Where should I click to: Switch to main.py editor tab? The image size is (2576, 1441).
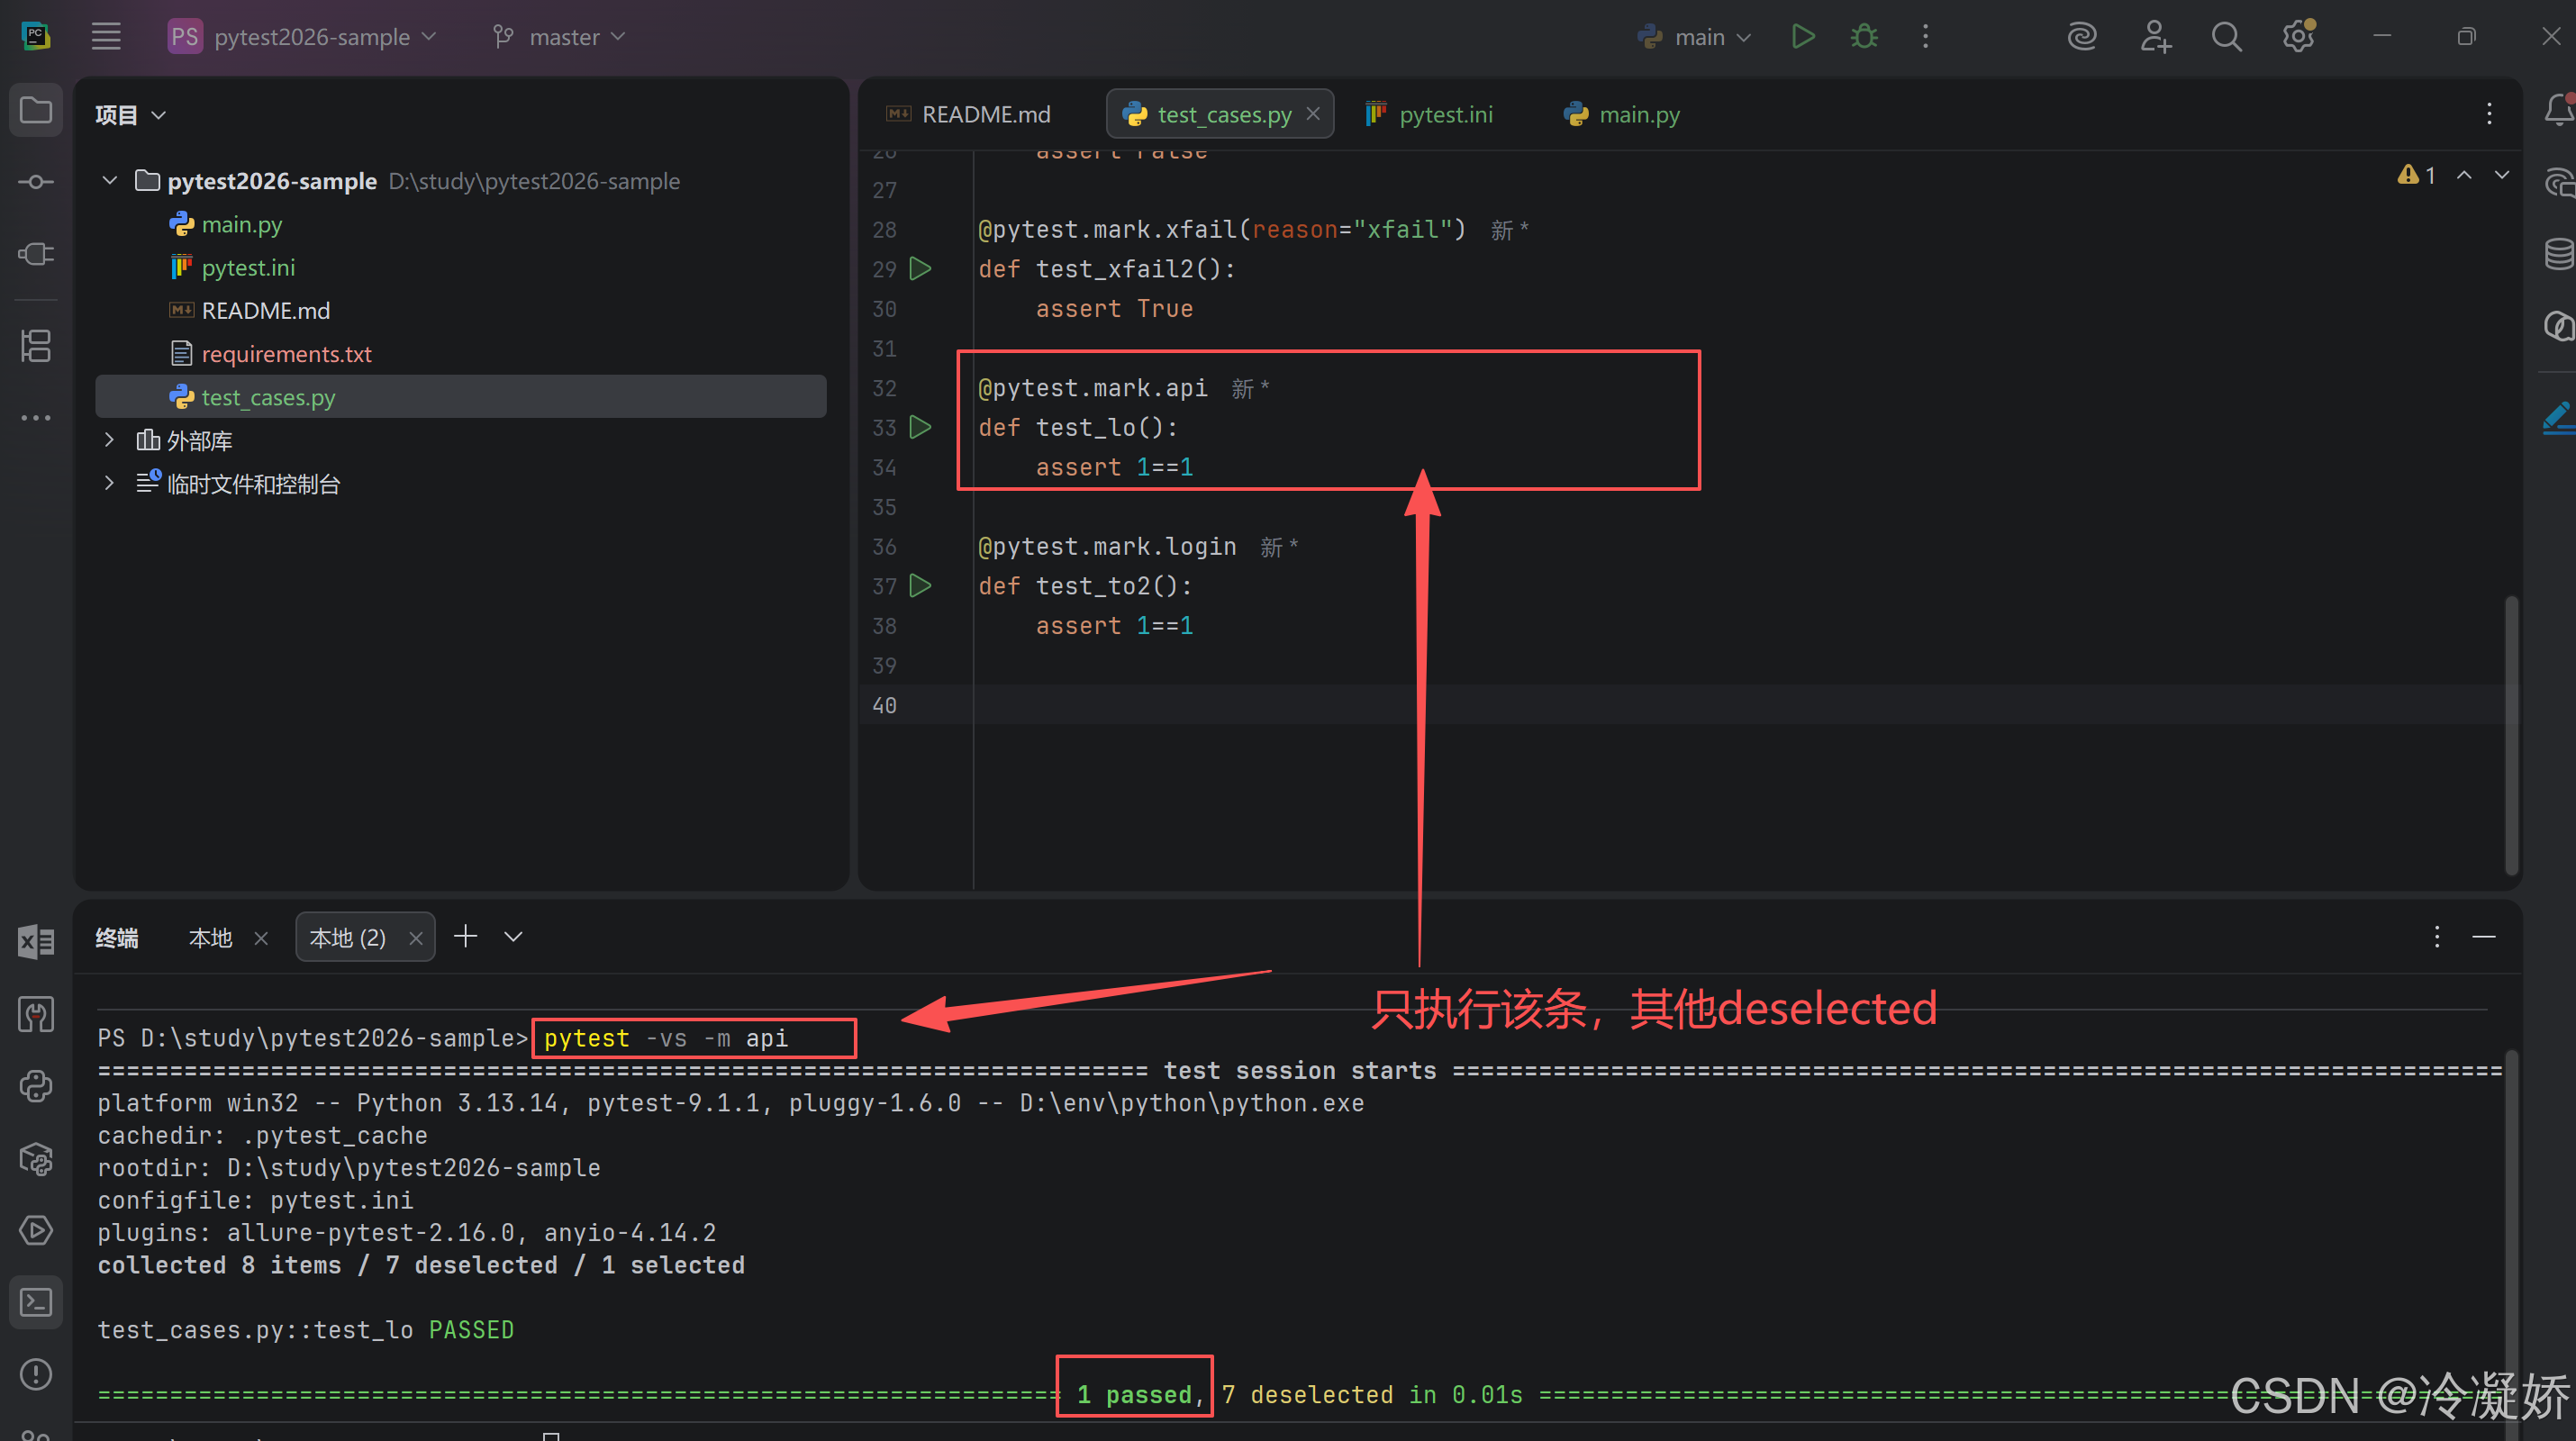1622,114
